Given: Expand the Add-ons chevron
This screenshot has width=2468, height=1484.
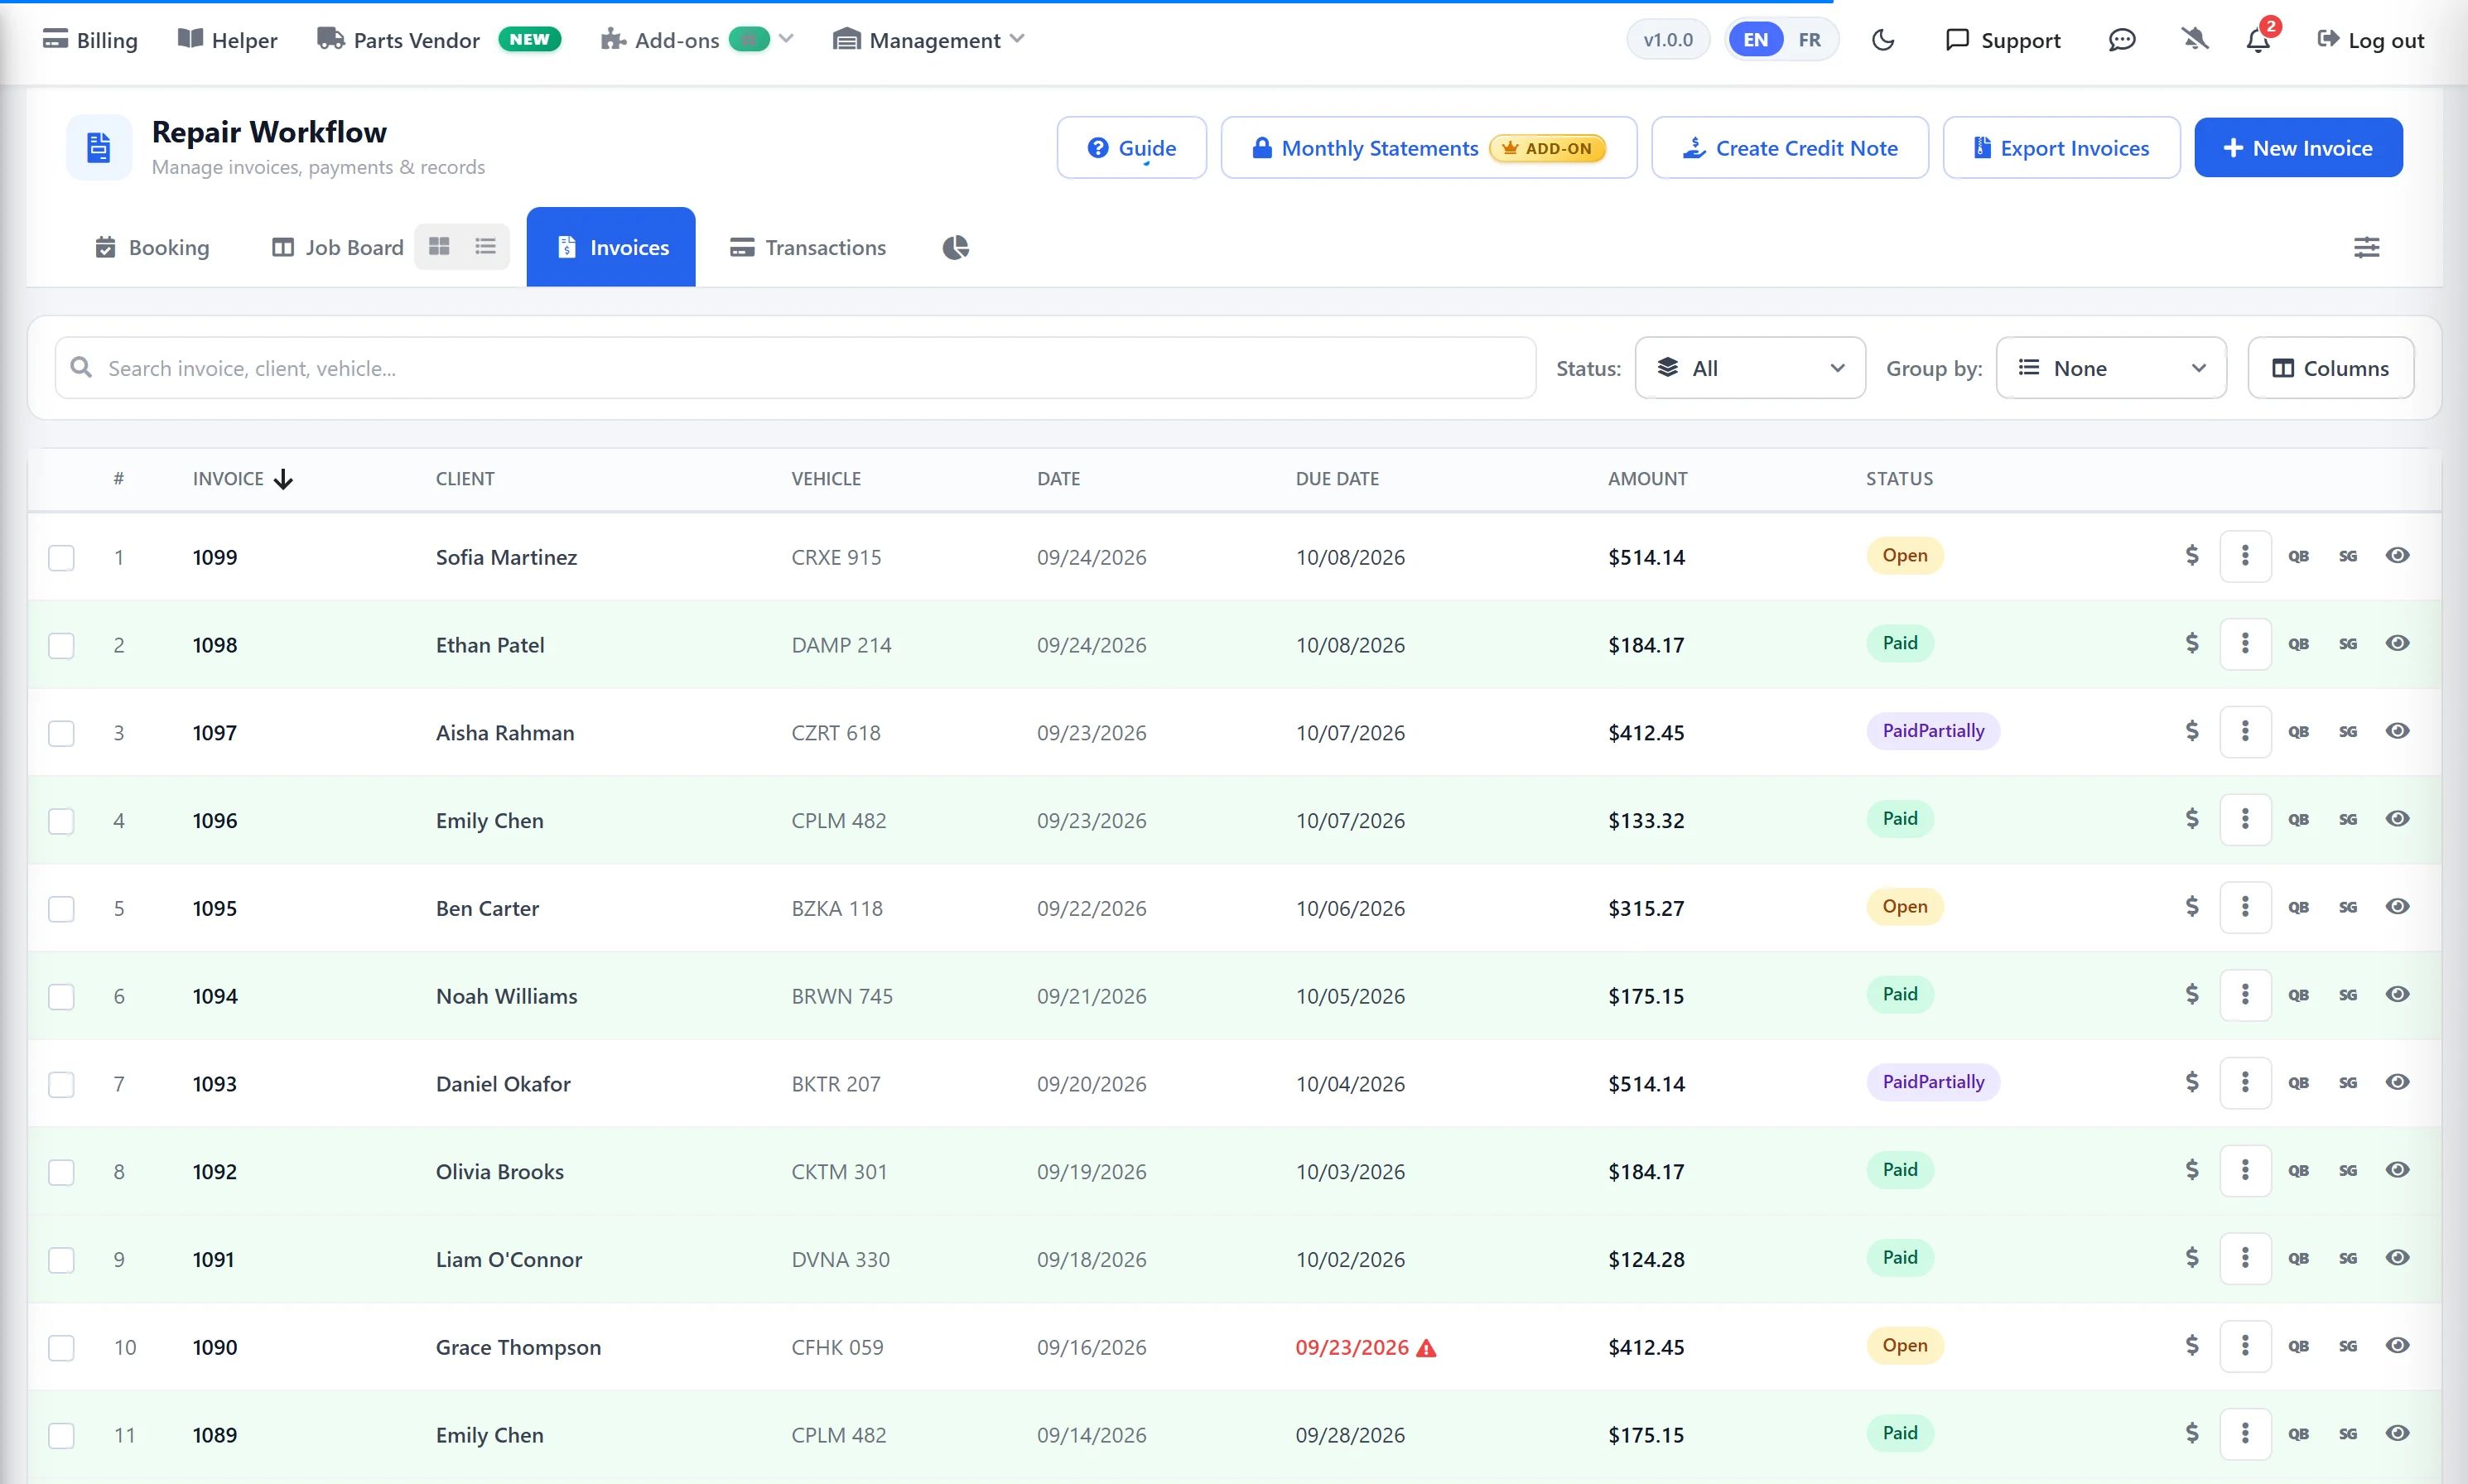Looking at the screenshot, I should coord(786,39).
